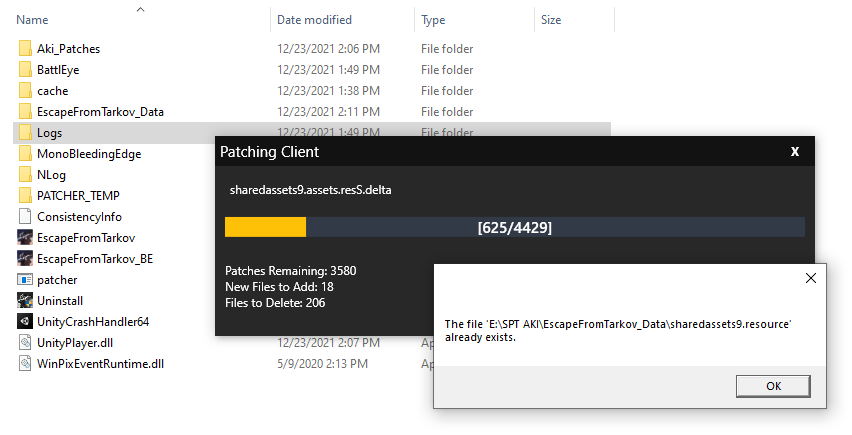Select the MonoBleedingEdge folder icon
Image resolution: width=852 pixels, height=435 pixels.
pyautogui.click(x=25, y=154)
